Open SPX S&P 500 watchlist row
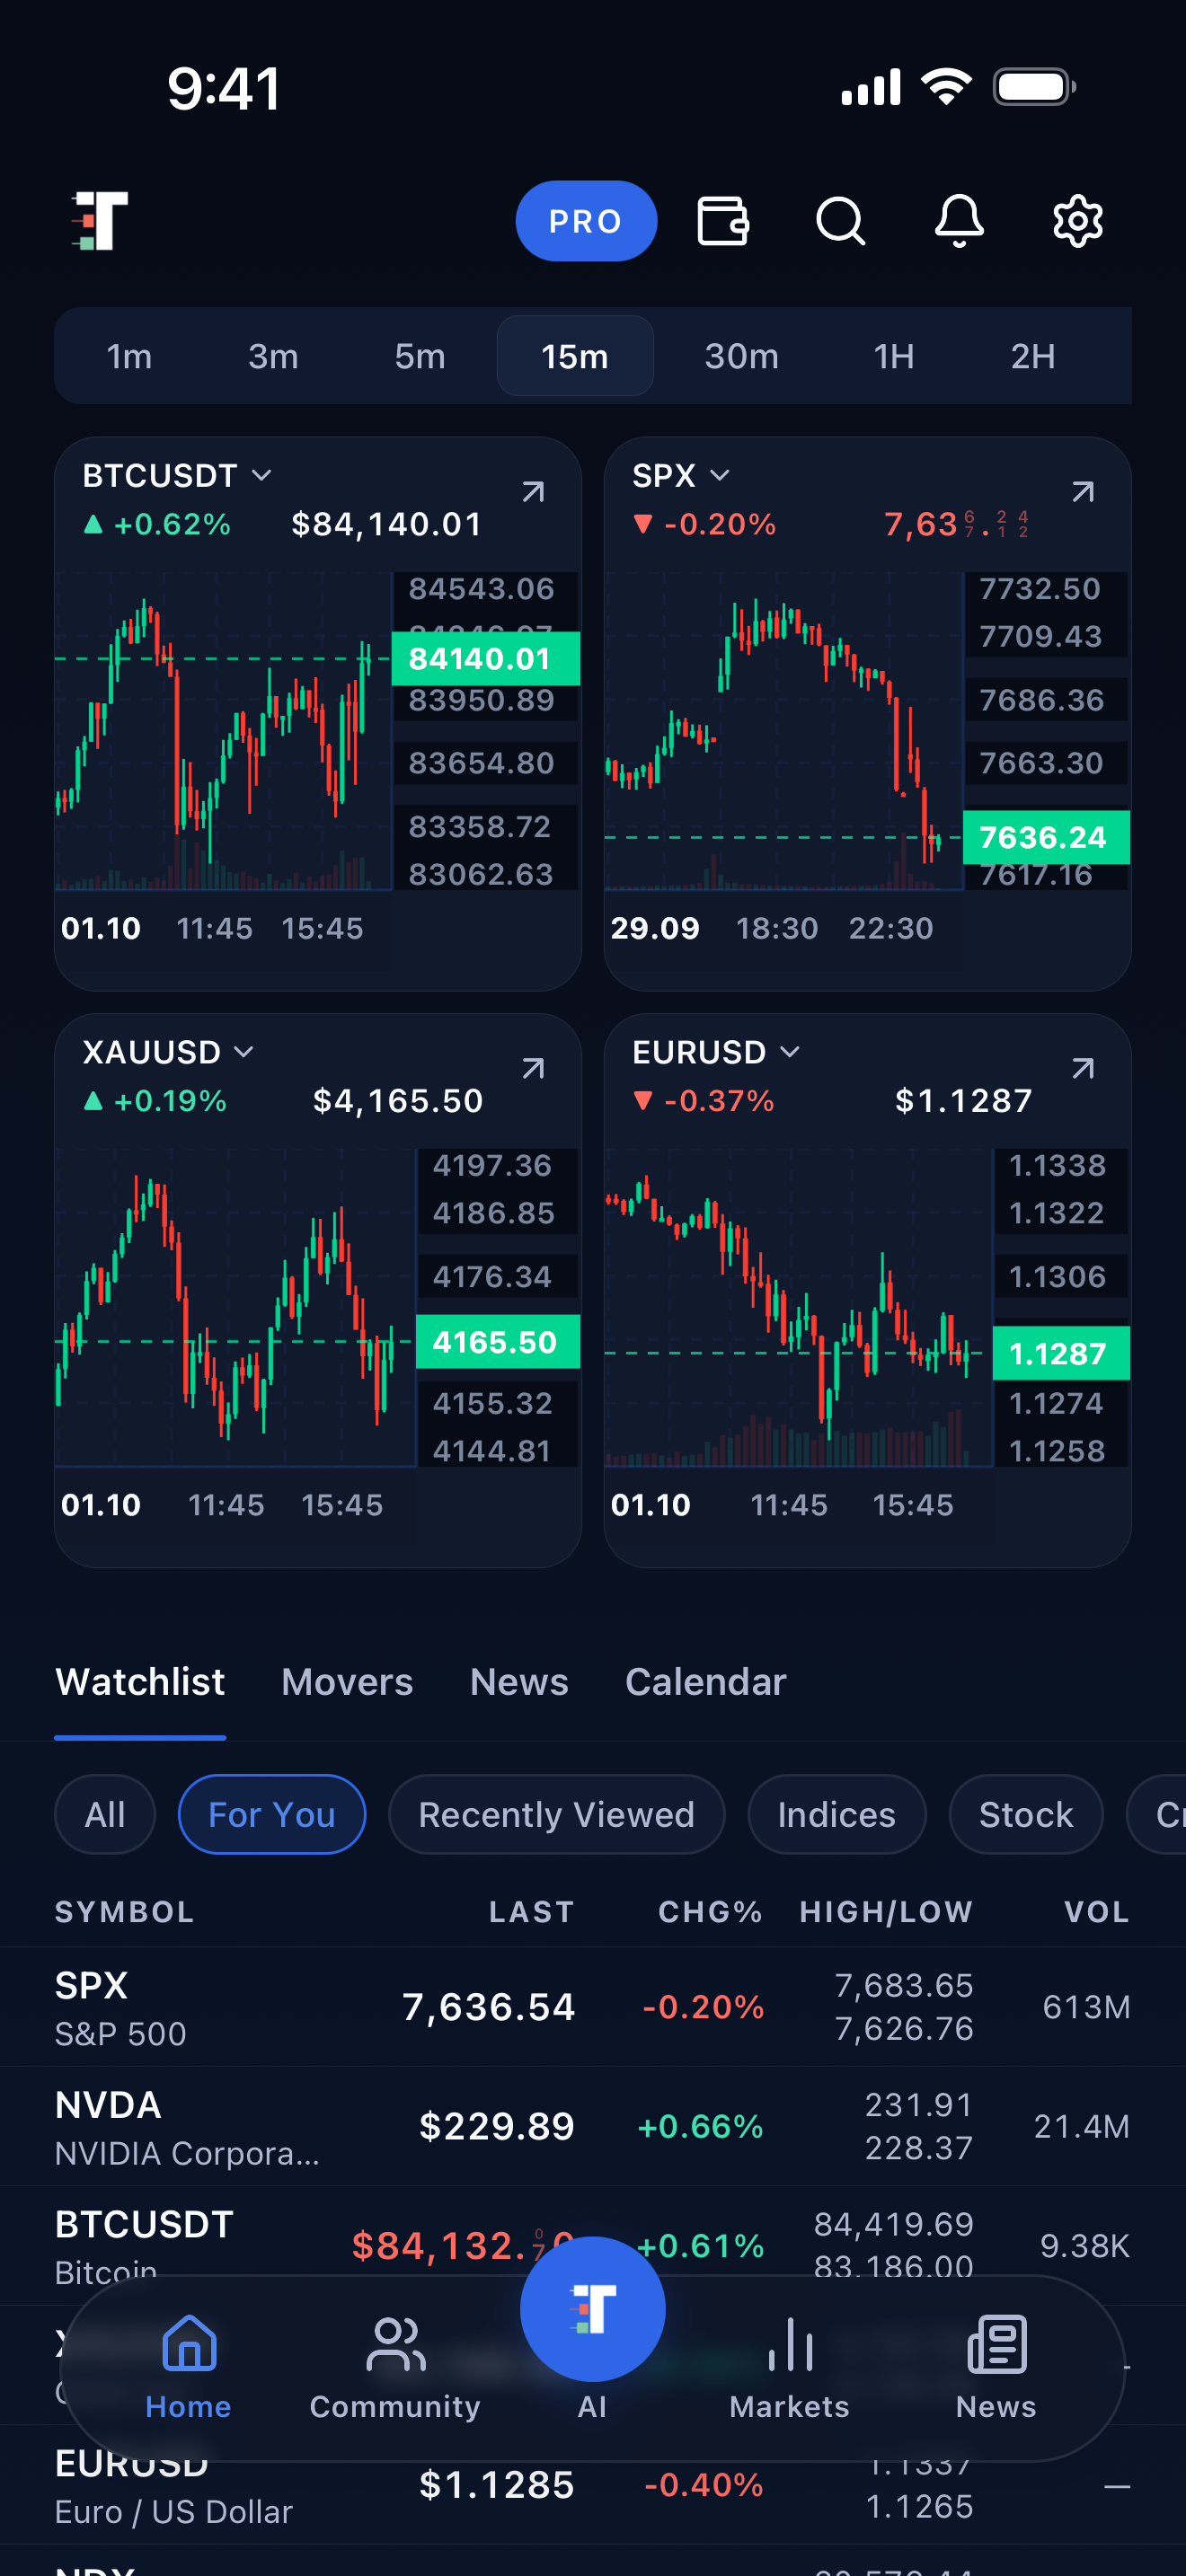Viewport: 1186px width, 2576px height. point(593,2007)
